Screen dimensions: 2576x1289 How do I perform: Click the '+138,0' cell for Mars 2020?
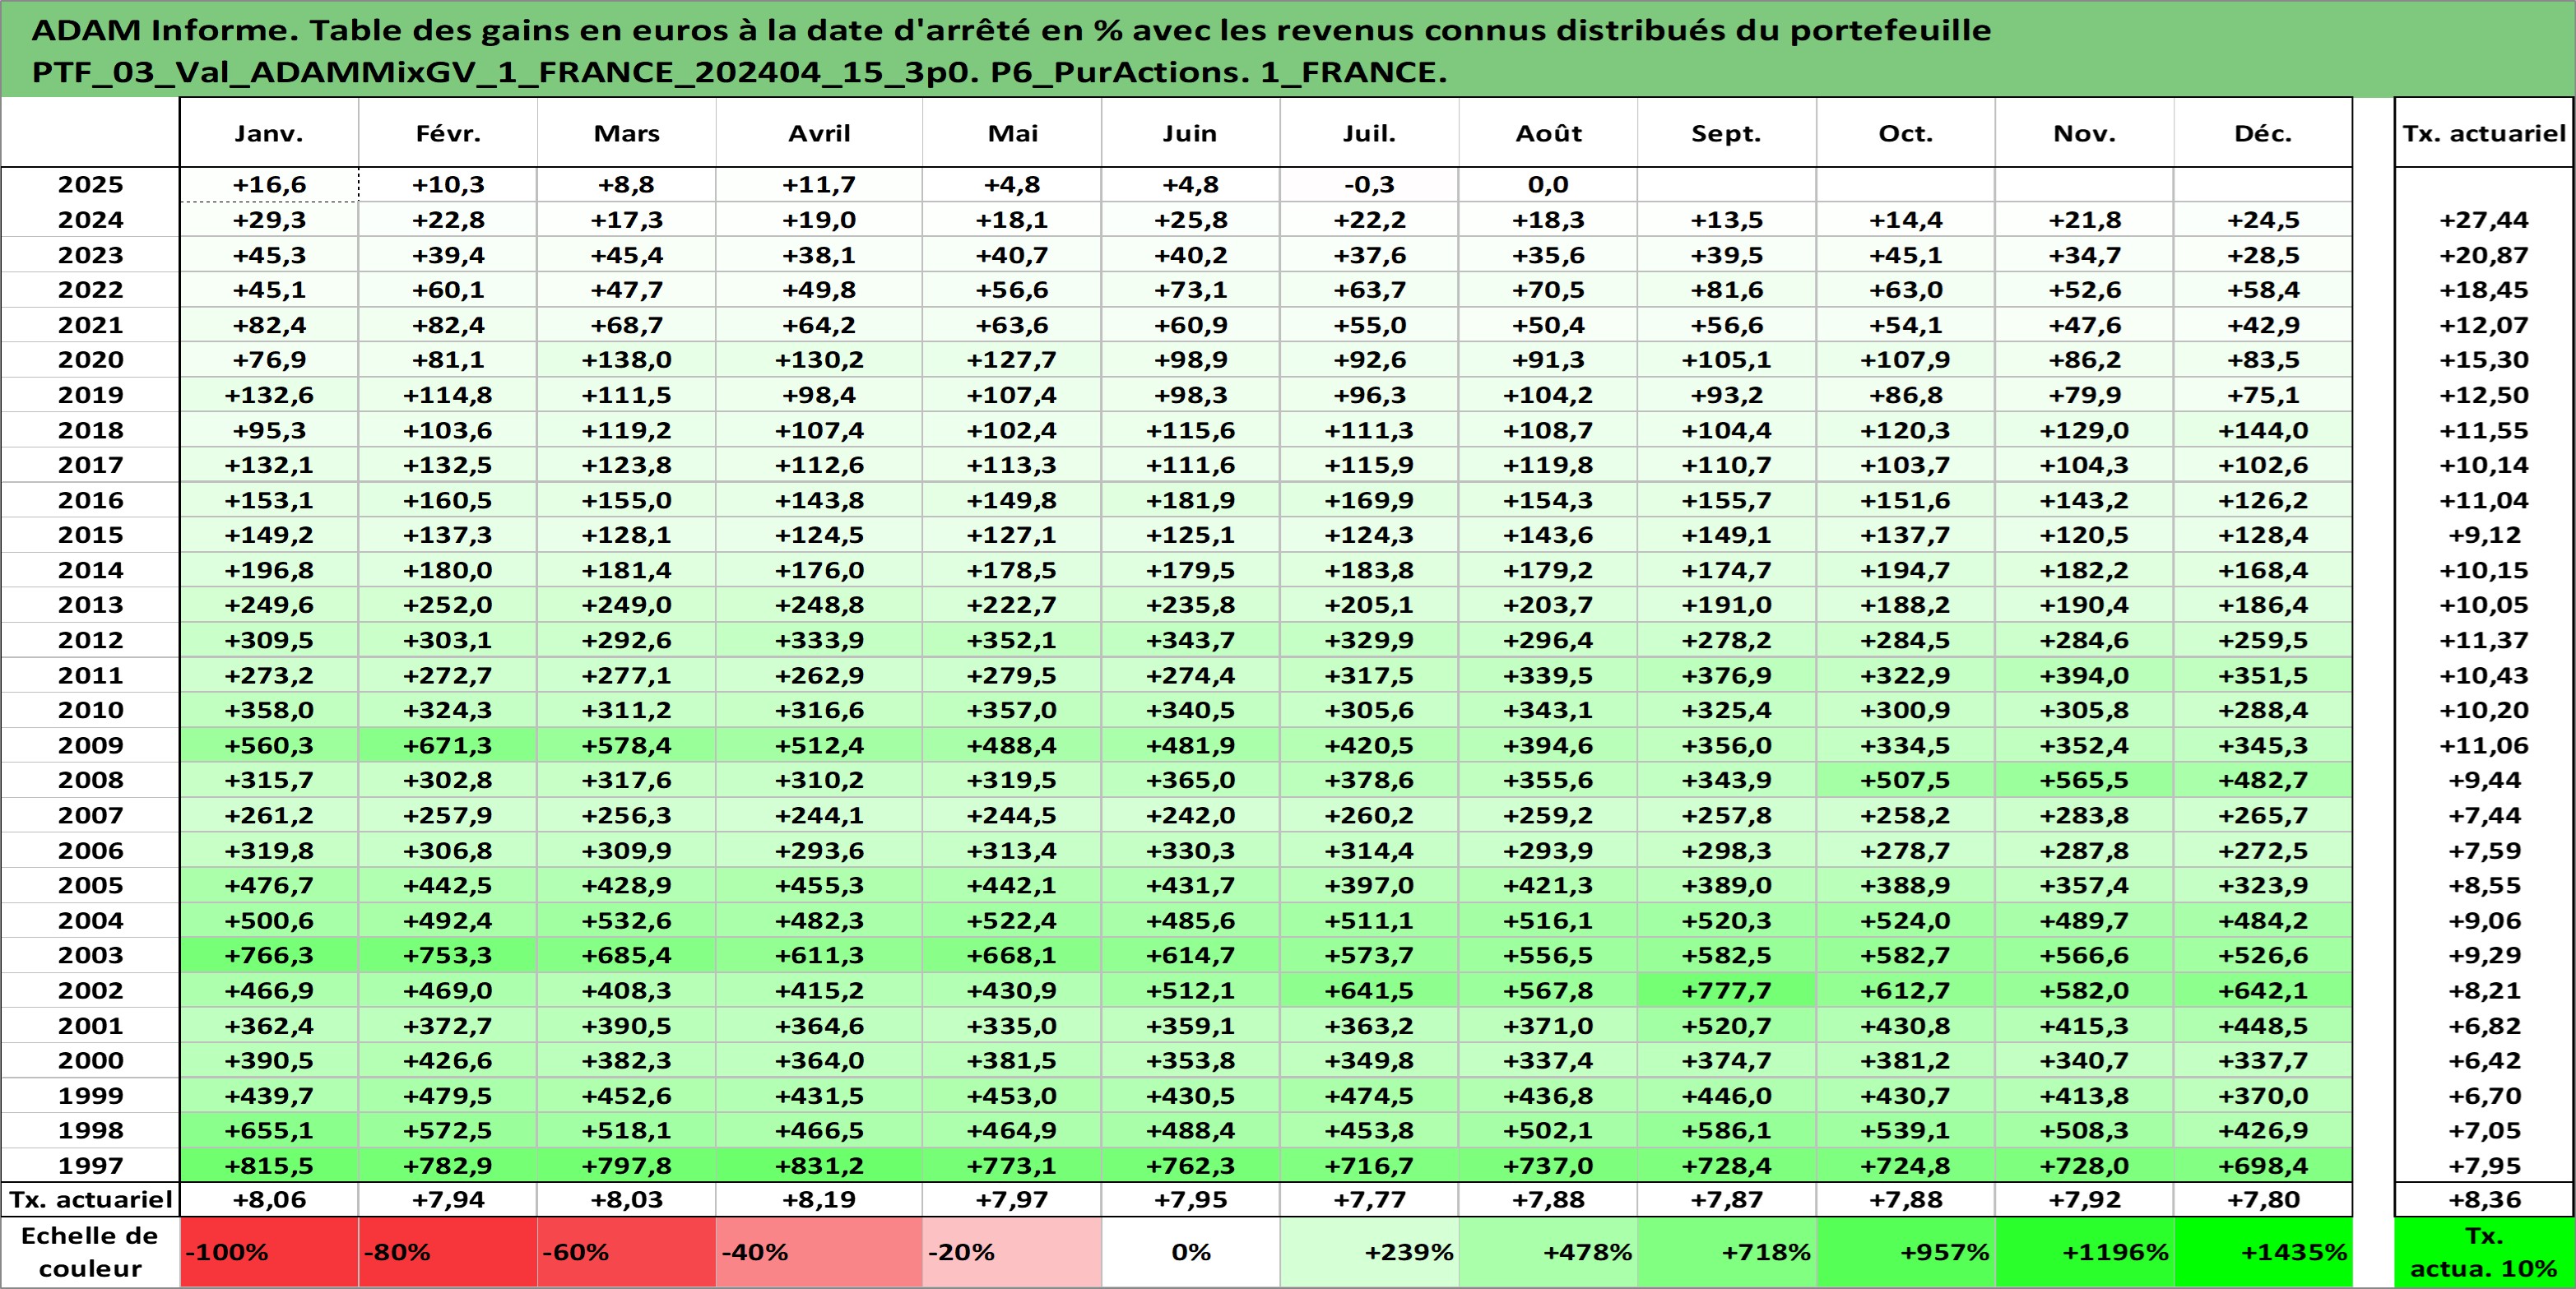tap(627, 360)
